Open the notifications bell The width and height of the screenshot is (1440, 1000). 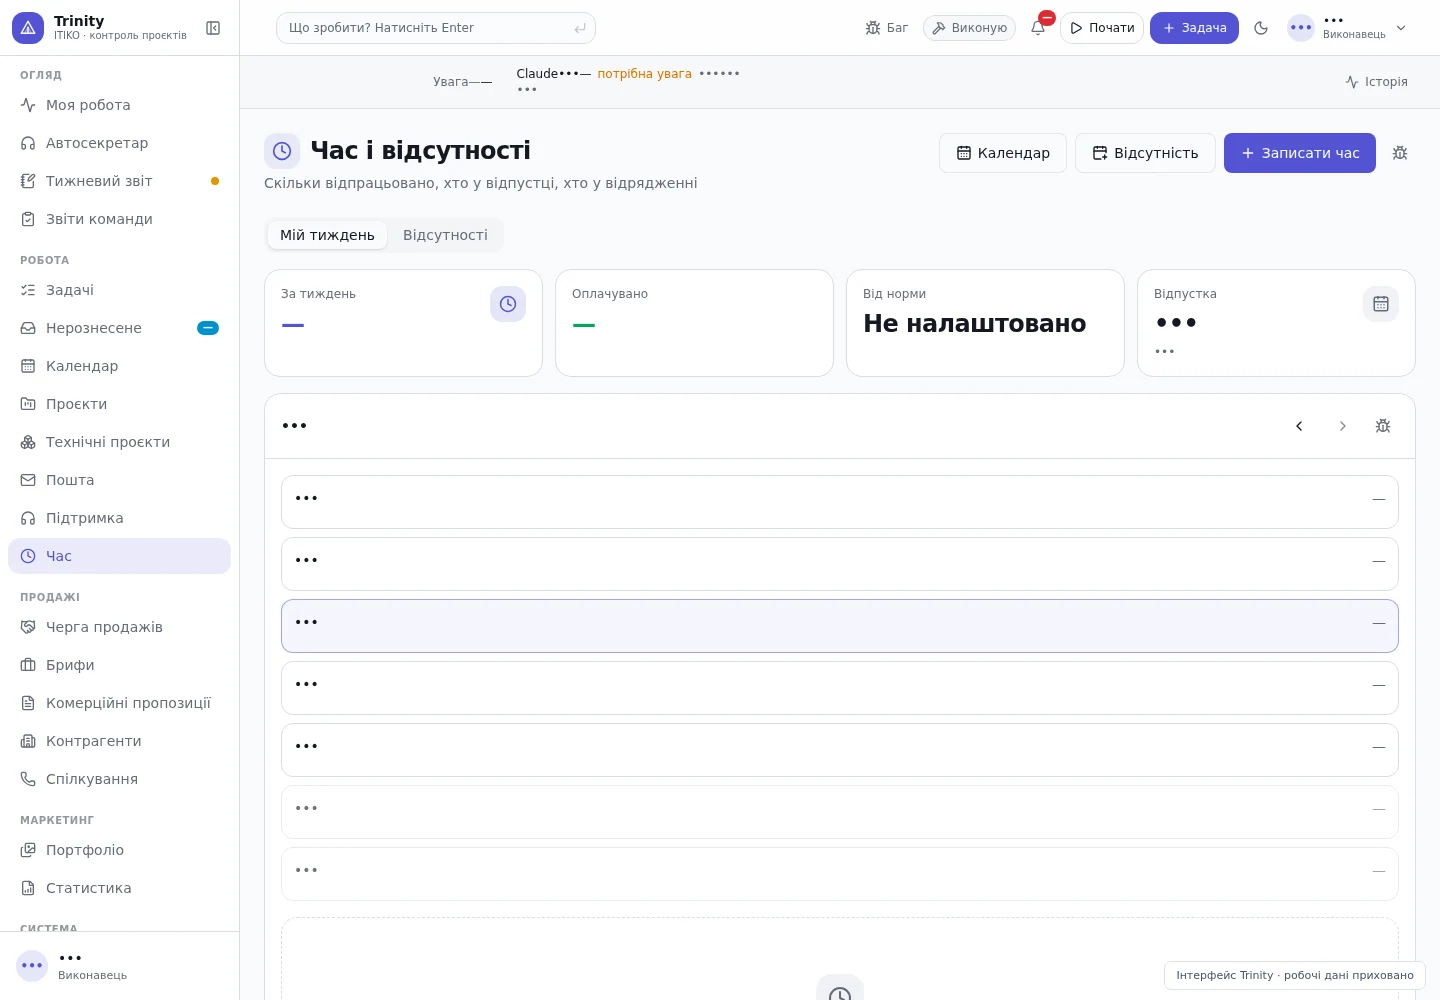pos(1038,28)
